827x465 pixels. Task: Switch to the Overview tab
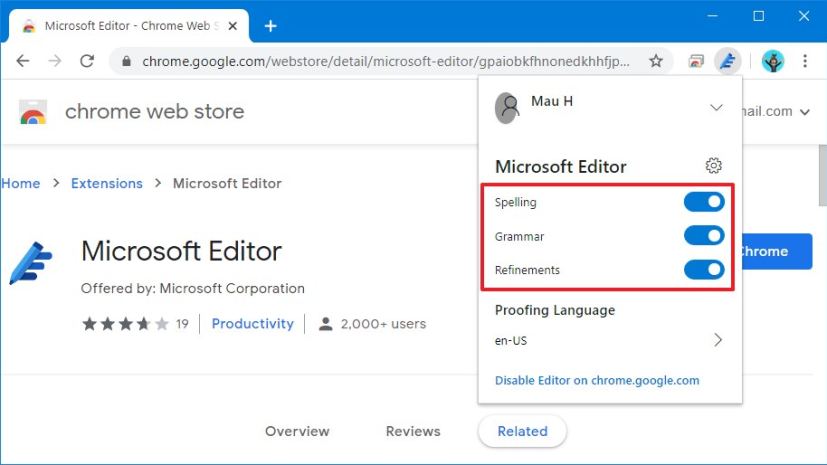[x=297, y=431]
